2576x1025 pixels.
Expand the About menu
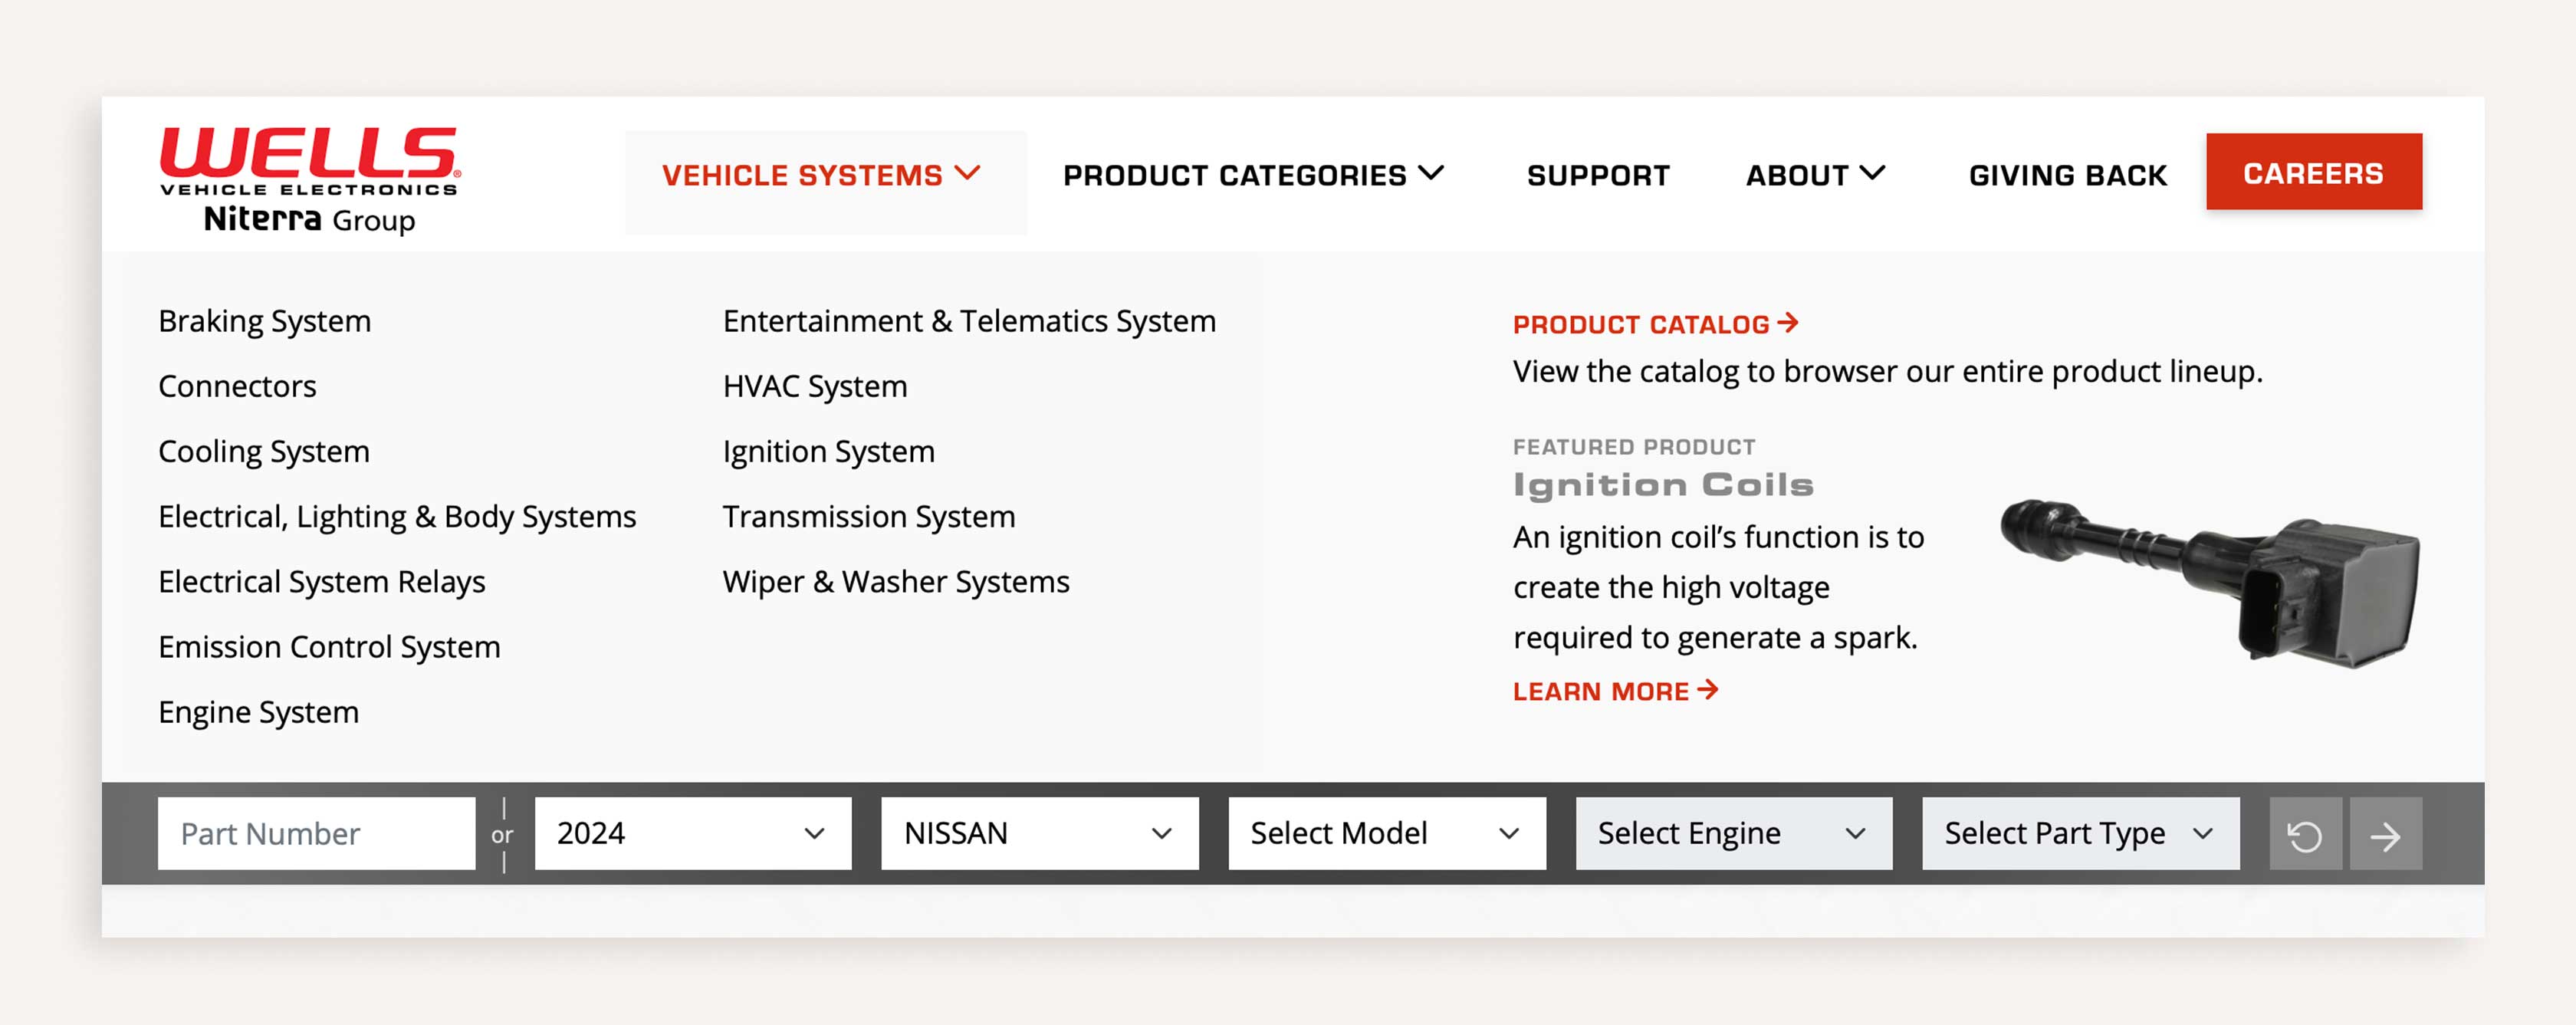pyautogui.click(x=1815, y=176)
